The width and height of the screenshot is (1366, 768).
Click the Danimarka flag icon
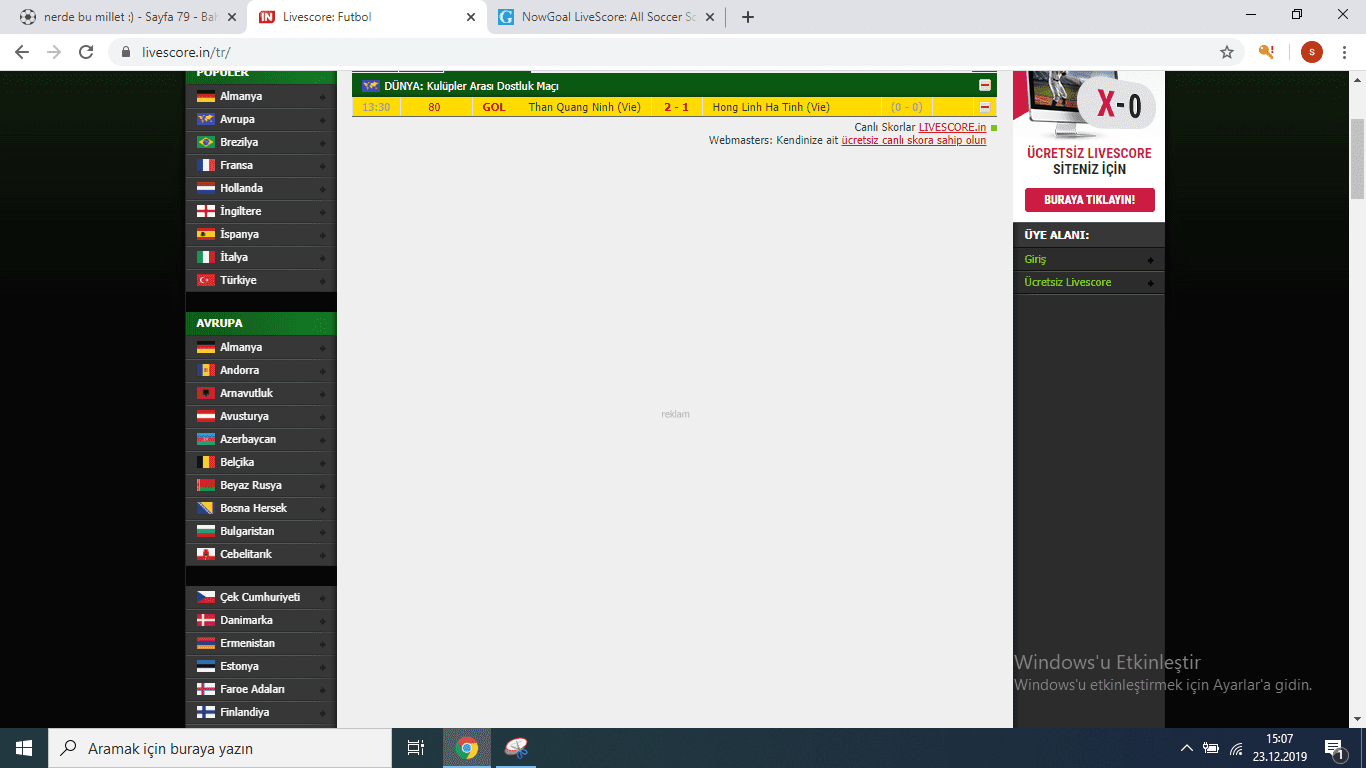(206, 620)
